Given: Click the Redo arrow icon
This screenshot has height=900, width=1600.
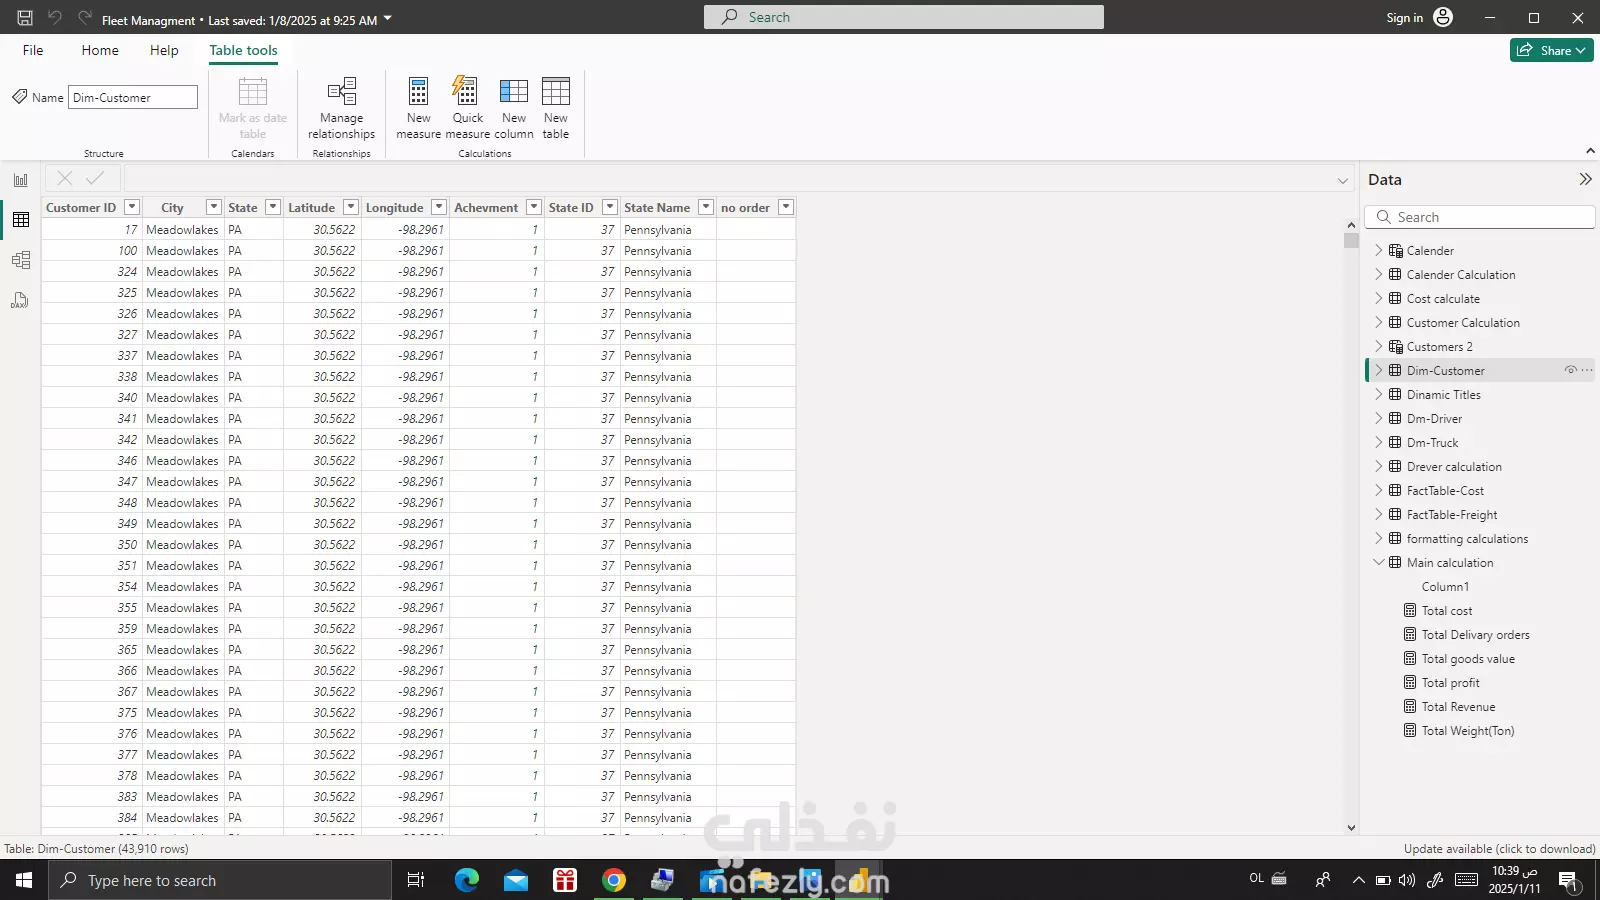Looking at the screenshot, I should [x=84, y=18].
